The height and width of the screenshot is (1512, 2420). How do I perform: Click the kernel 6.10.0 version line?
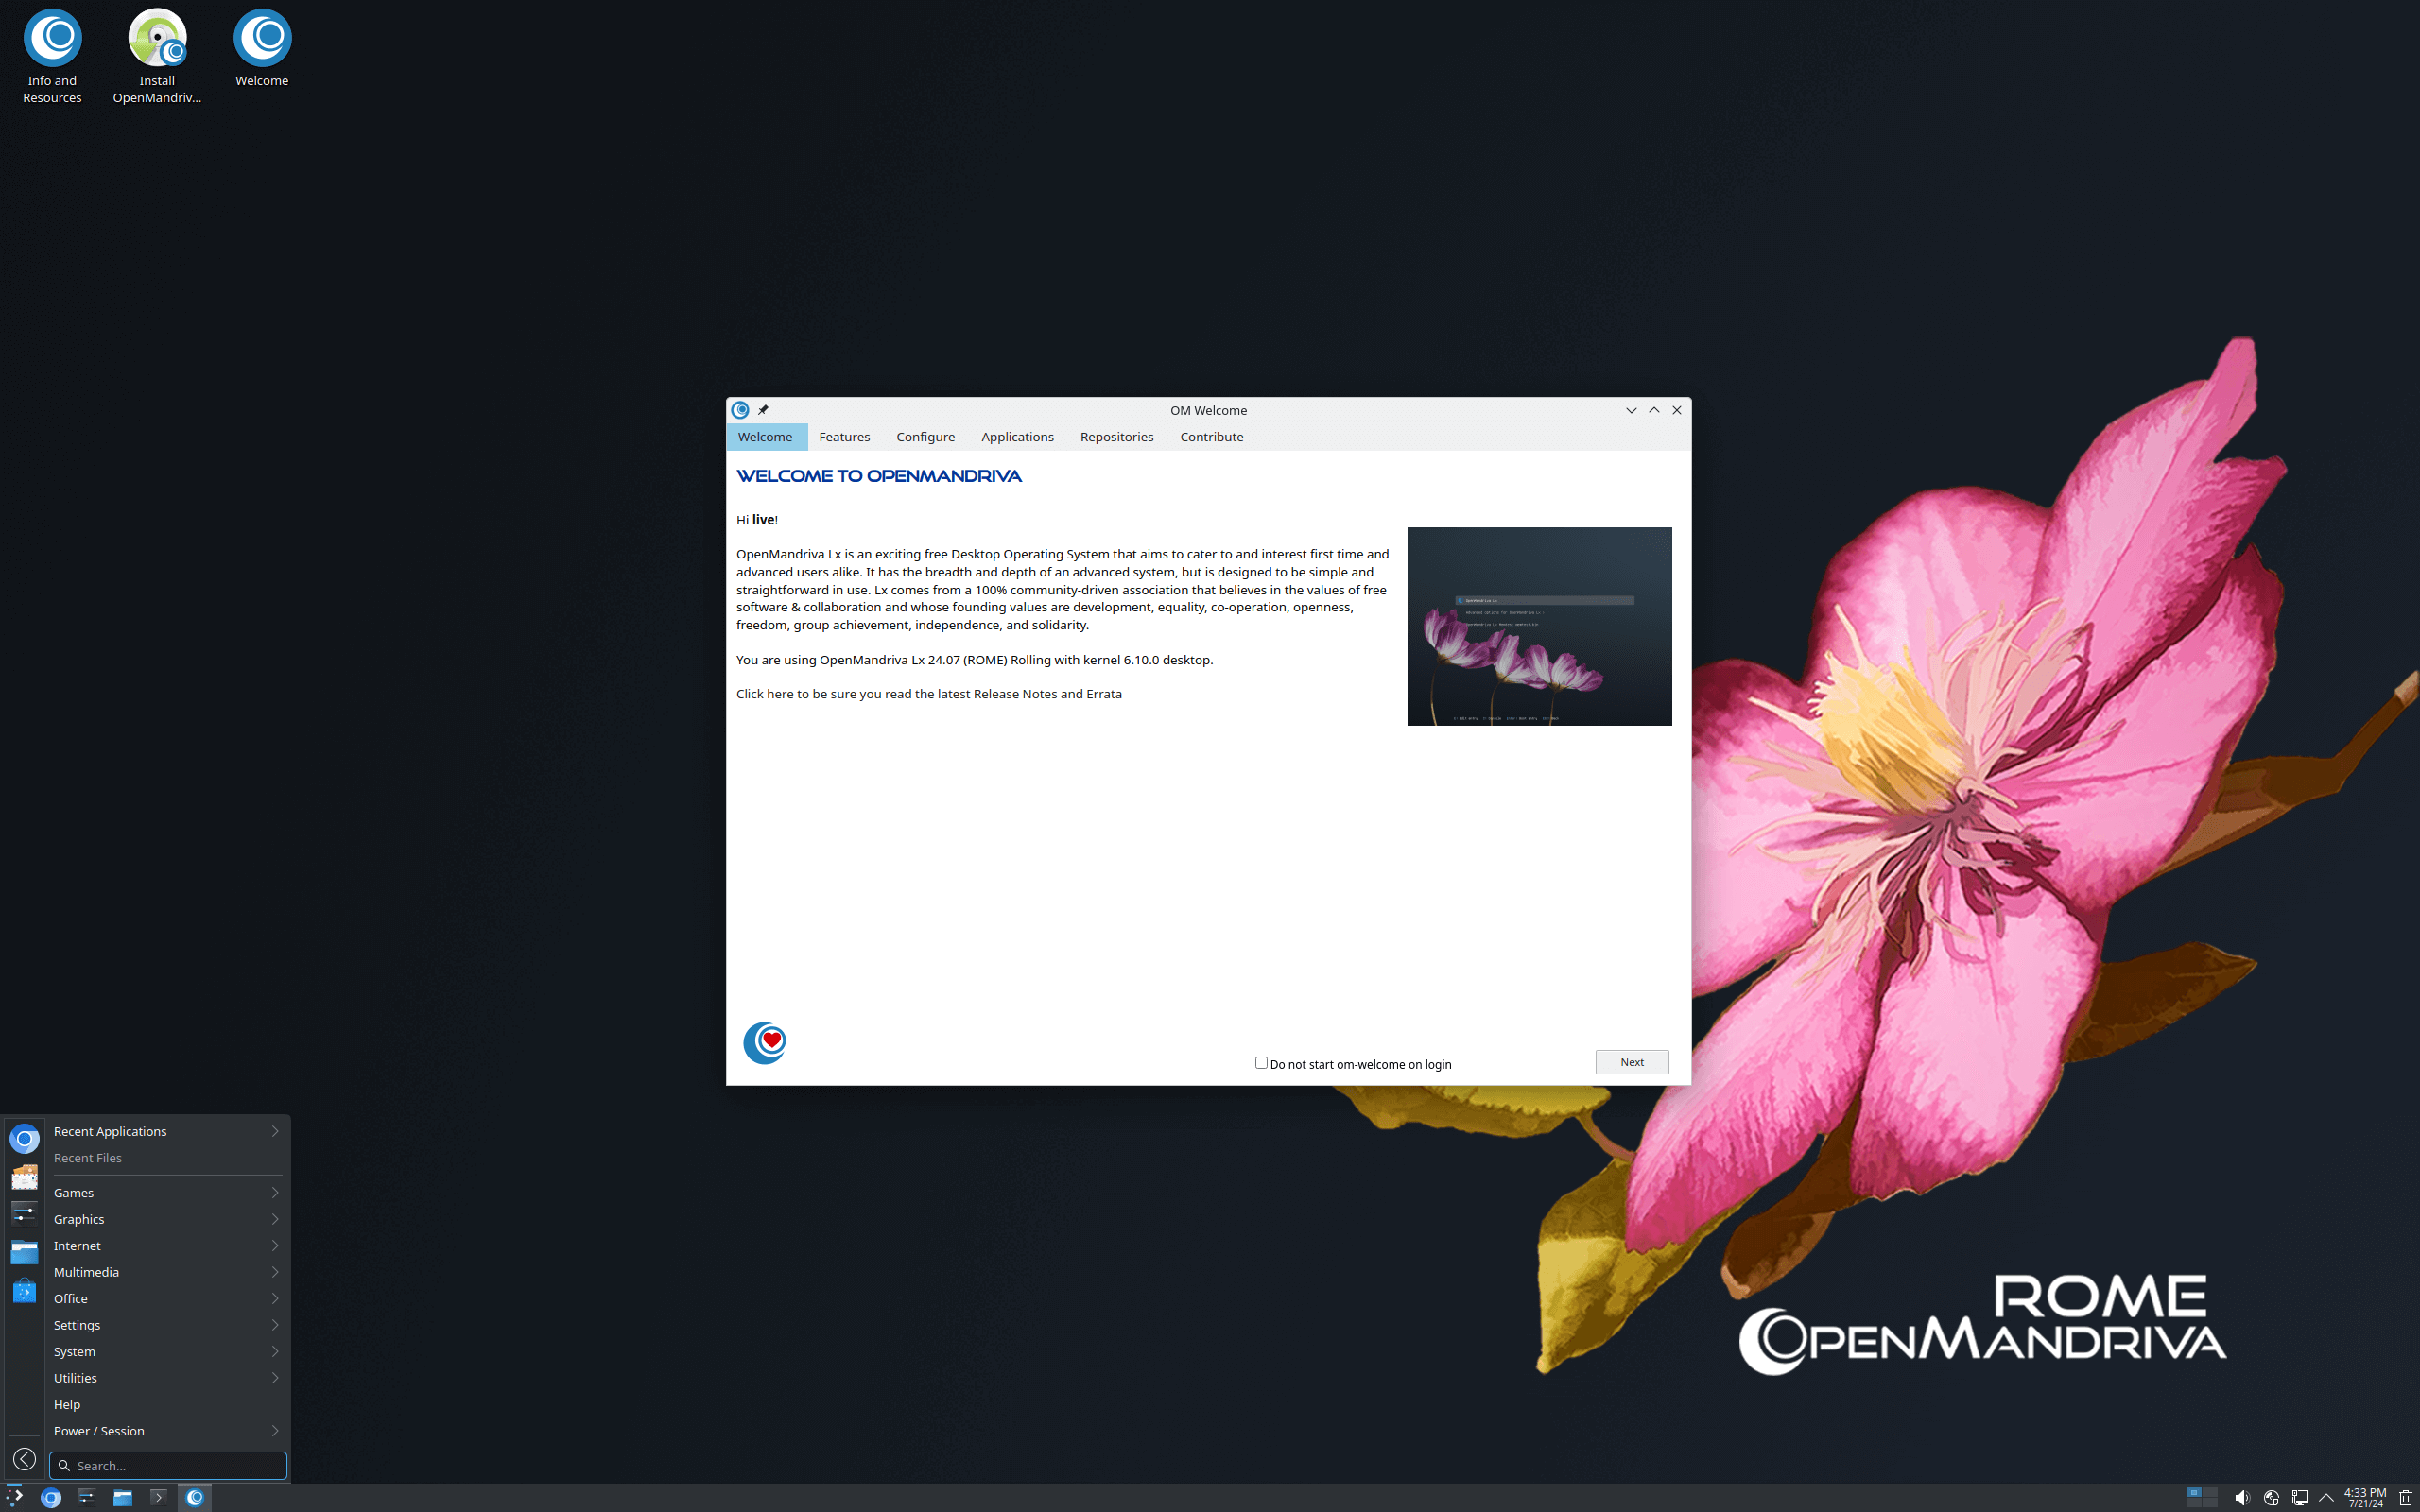[974, 660]
